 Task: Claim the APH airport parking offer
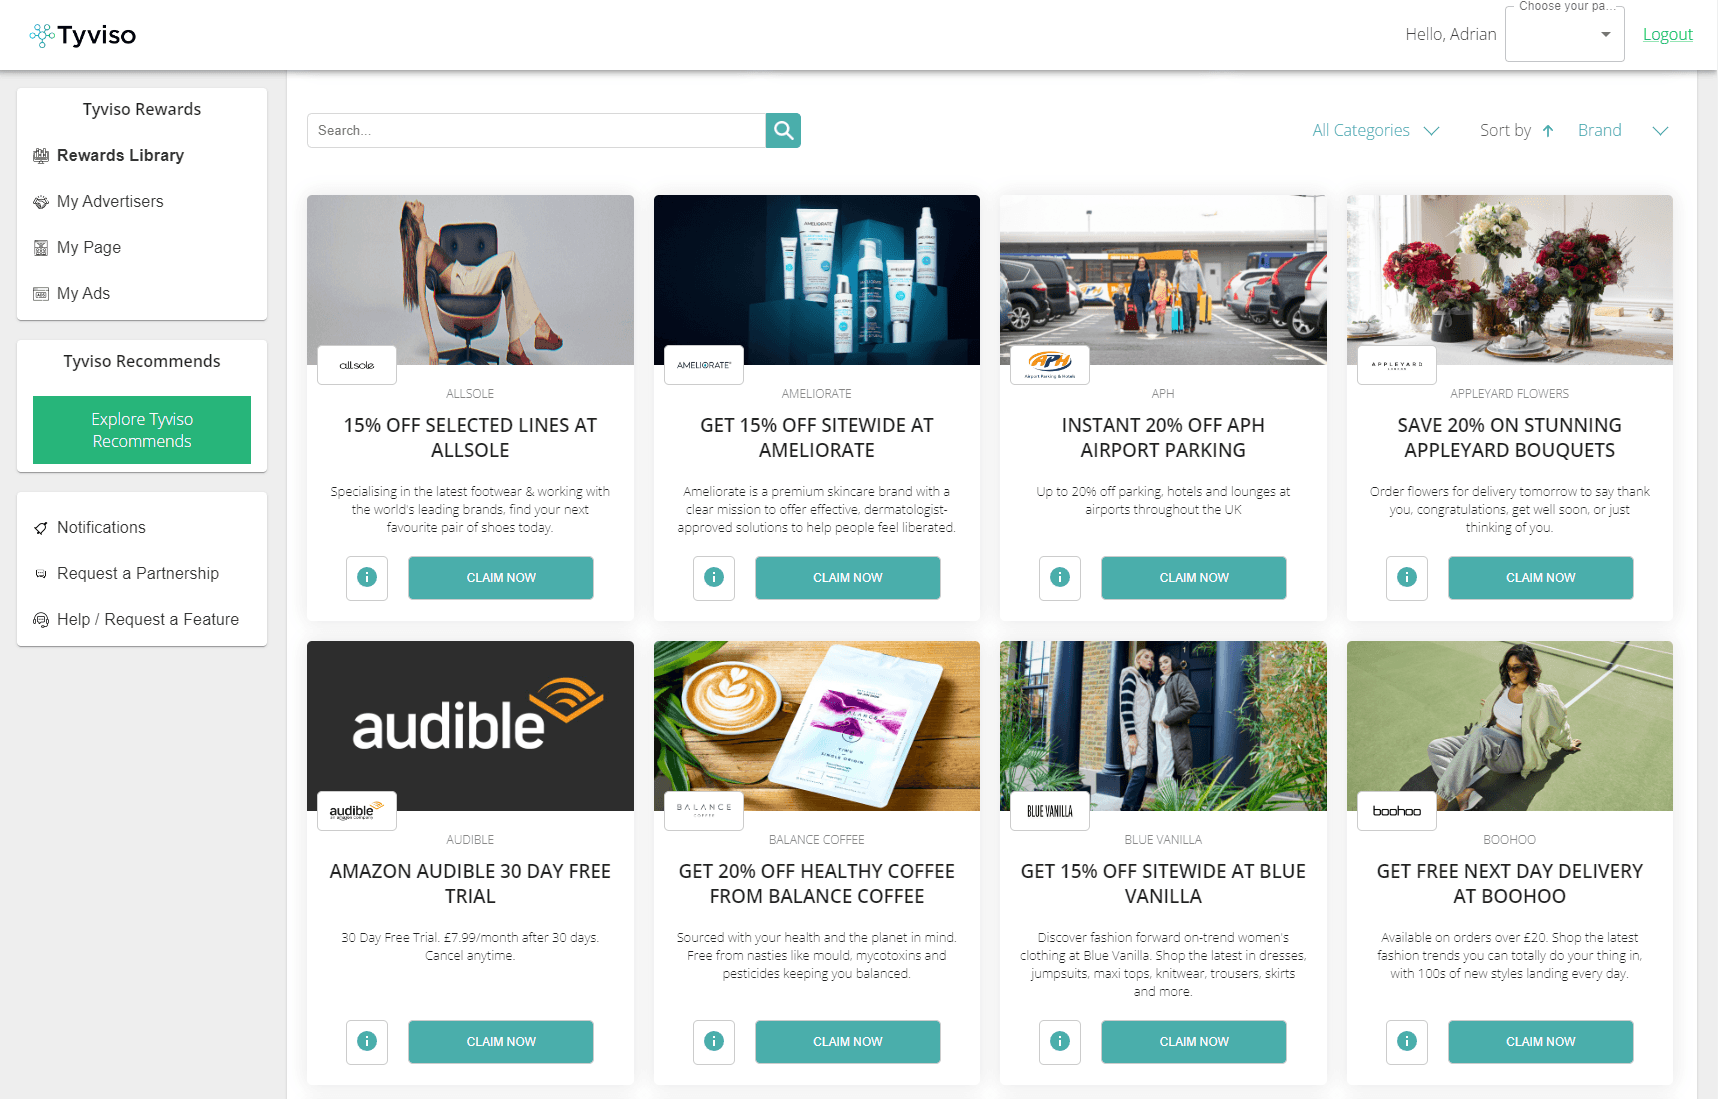(x=1194, y=578)
